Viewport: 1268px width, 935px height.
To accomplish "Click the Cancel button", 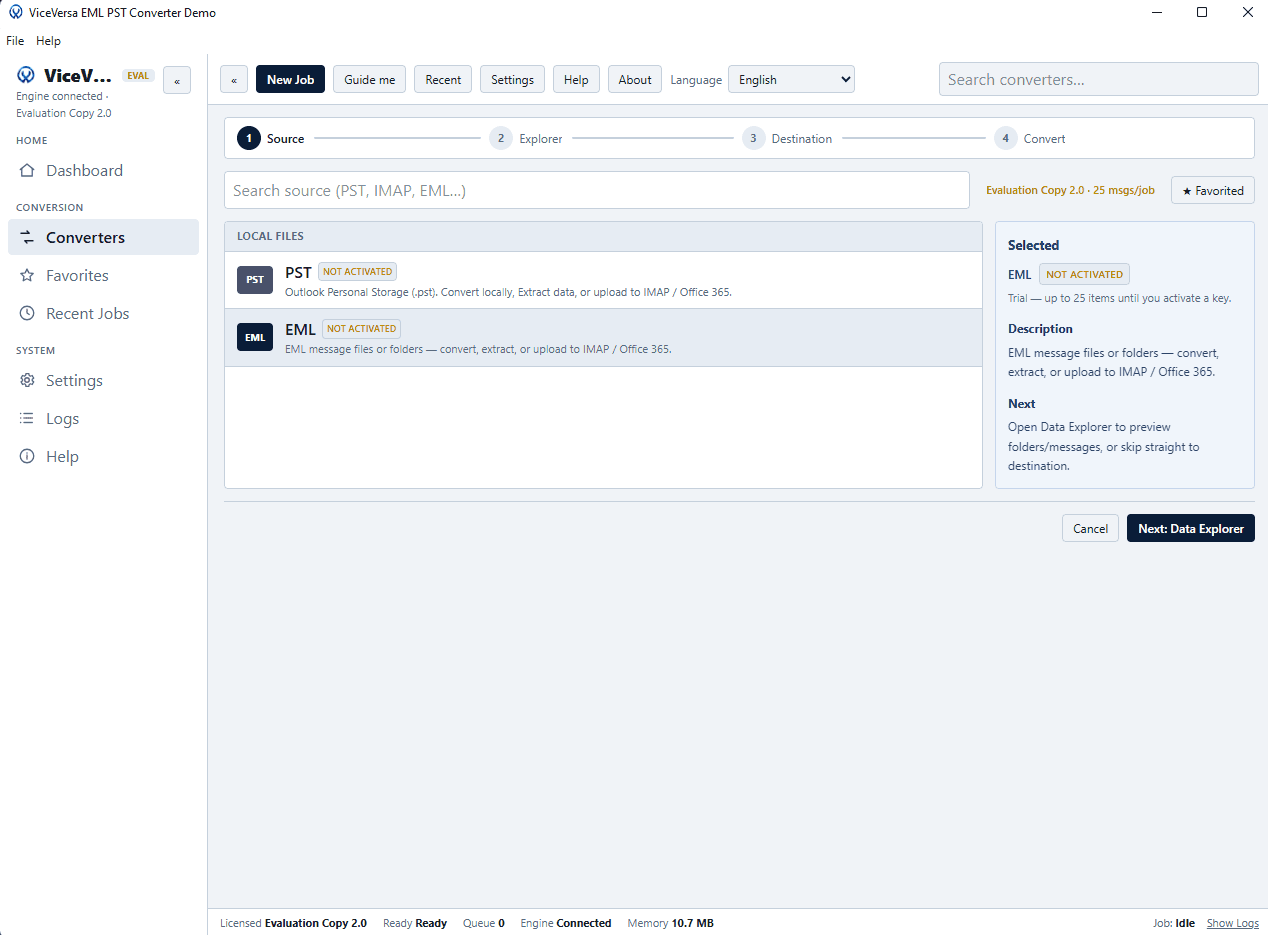I will pyautogui.click(x=1090, y=529).
